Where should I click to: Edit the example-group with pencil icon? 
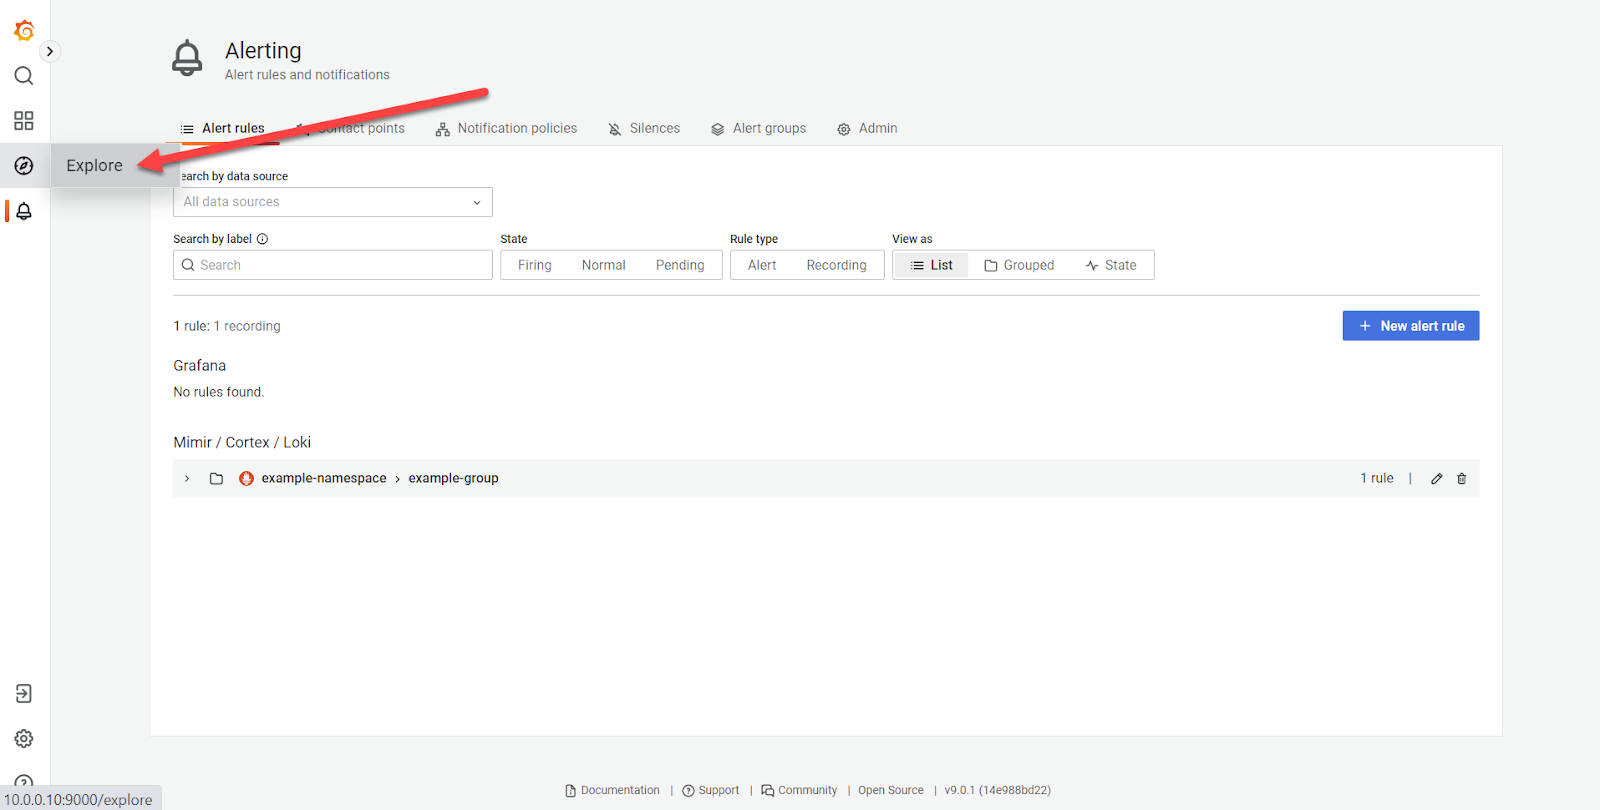(x=1436, y=479)
